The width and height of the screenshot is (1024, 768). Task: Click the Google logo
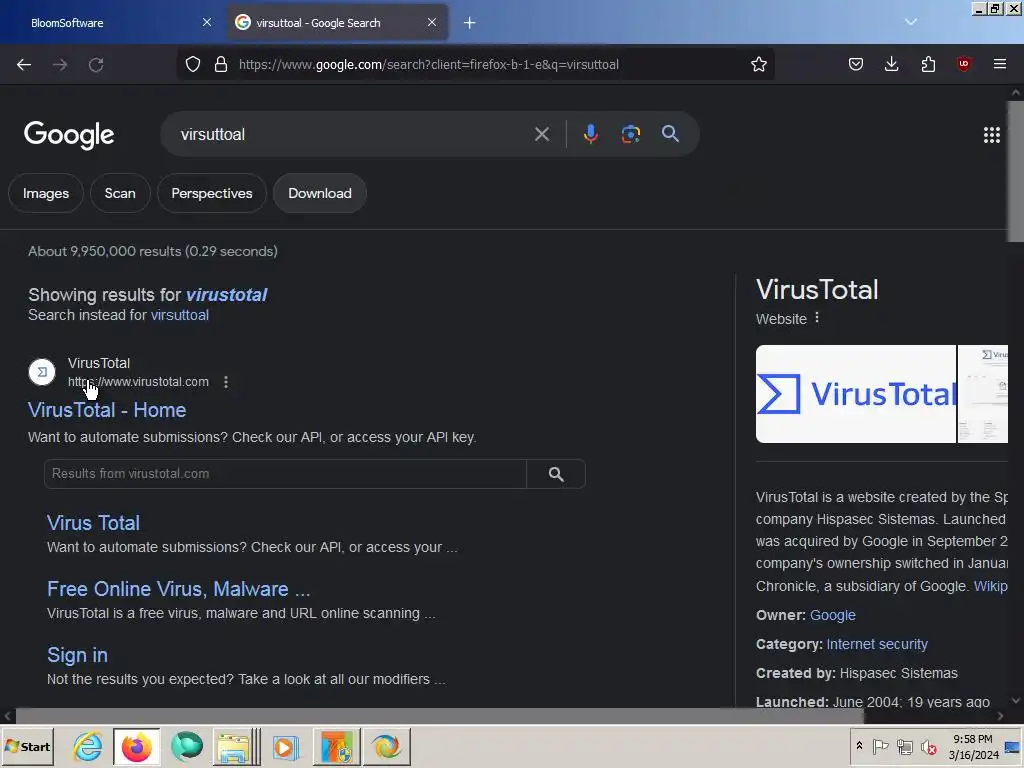[x=69, y=135]
